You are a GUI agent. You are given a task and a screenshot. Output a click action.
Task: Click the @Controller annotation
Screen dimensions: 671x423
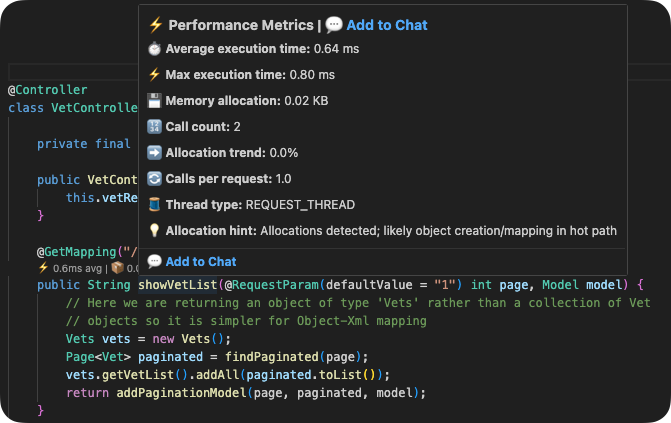(x=48, y=90)
